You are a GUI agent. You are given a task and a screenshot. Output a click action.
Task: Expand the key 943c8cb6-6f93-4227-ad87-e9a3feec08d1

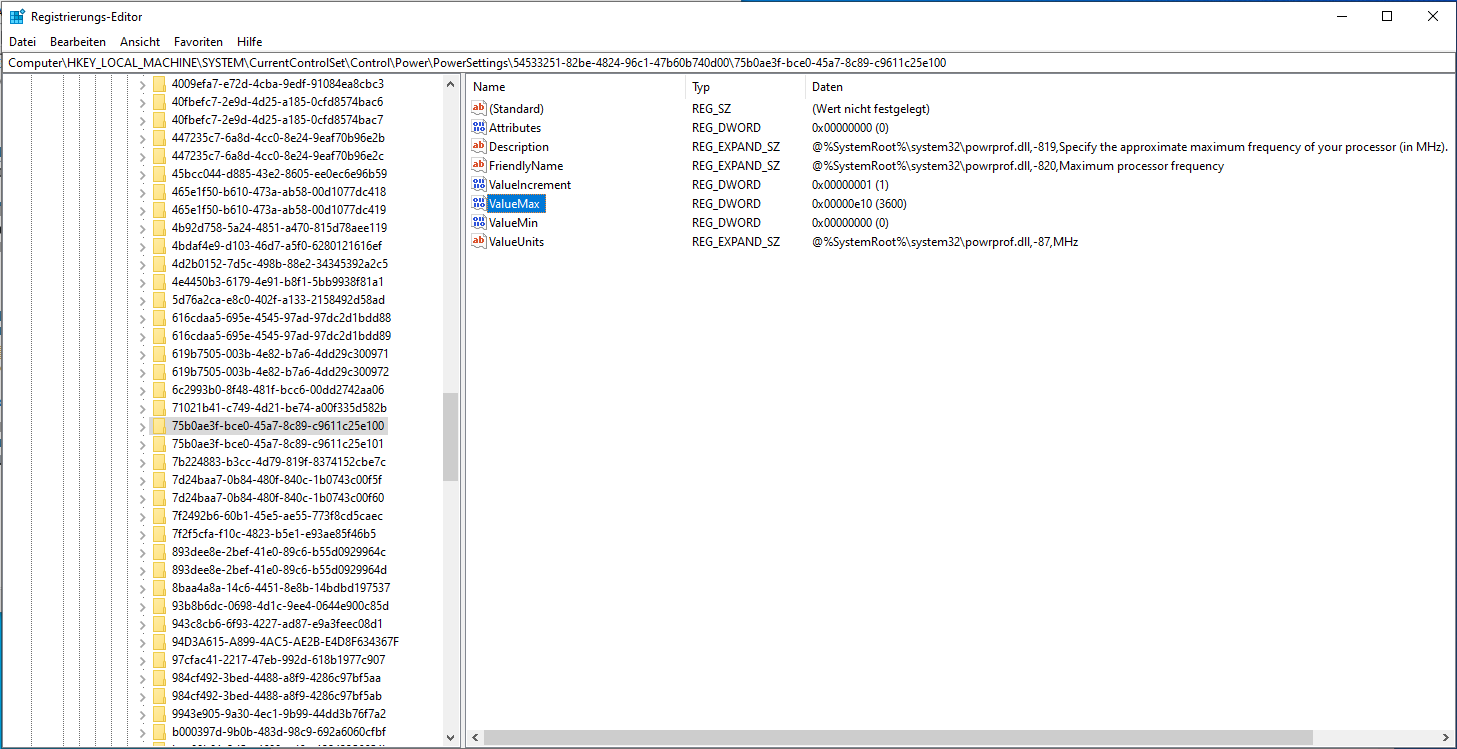pyautogui.click(x=141, y=624)
